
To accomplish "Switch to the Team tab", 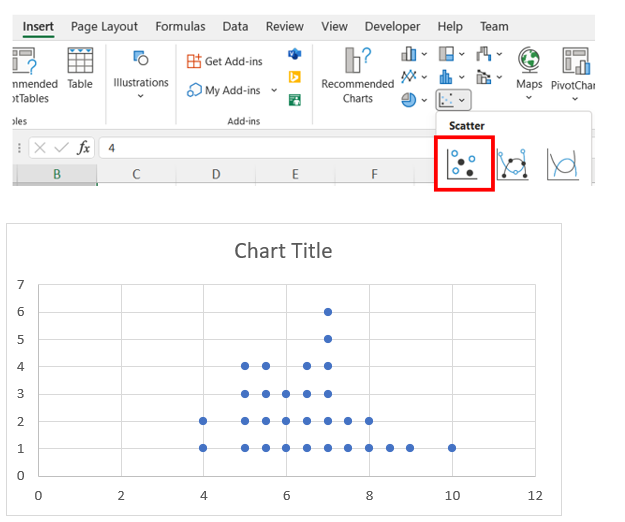I will coord(494,27).
